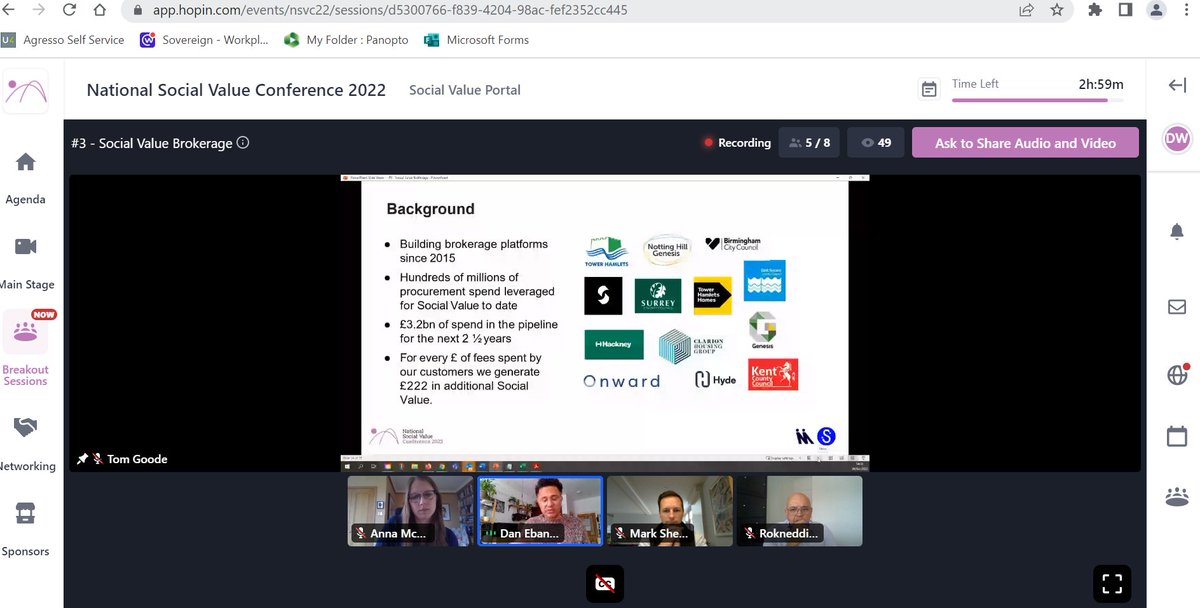The width and height of the screenshot is (1200, 608).
Task: Click the pin icon next to Tom Goode
Action: coord(82,459)
